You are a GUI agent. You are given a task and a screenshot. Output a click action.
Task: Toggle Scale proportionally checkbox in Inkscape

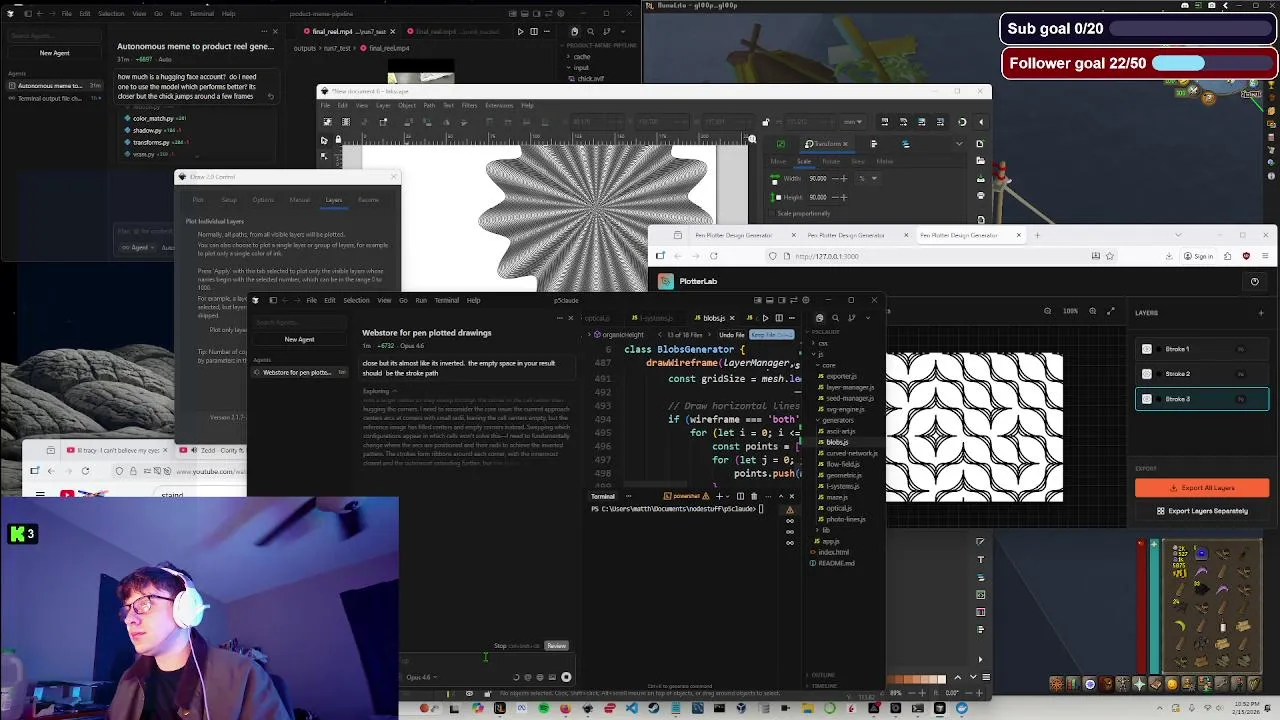774,213
